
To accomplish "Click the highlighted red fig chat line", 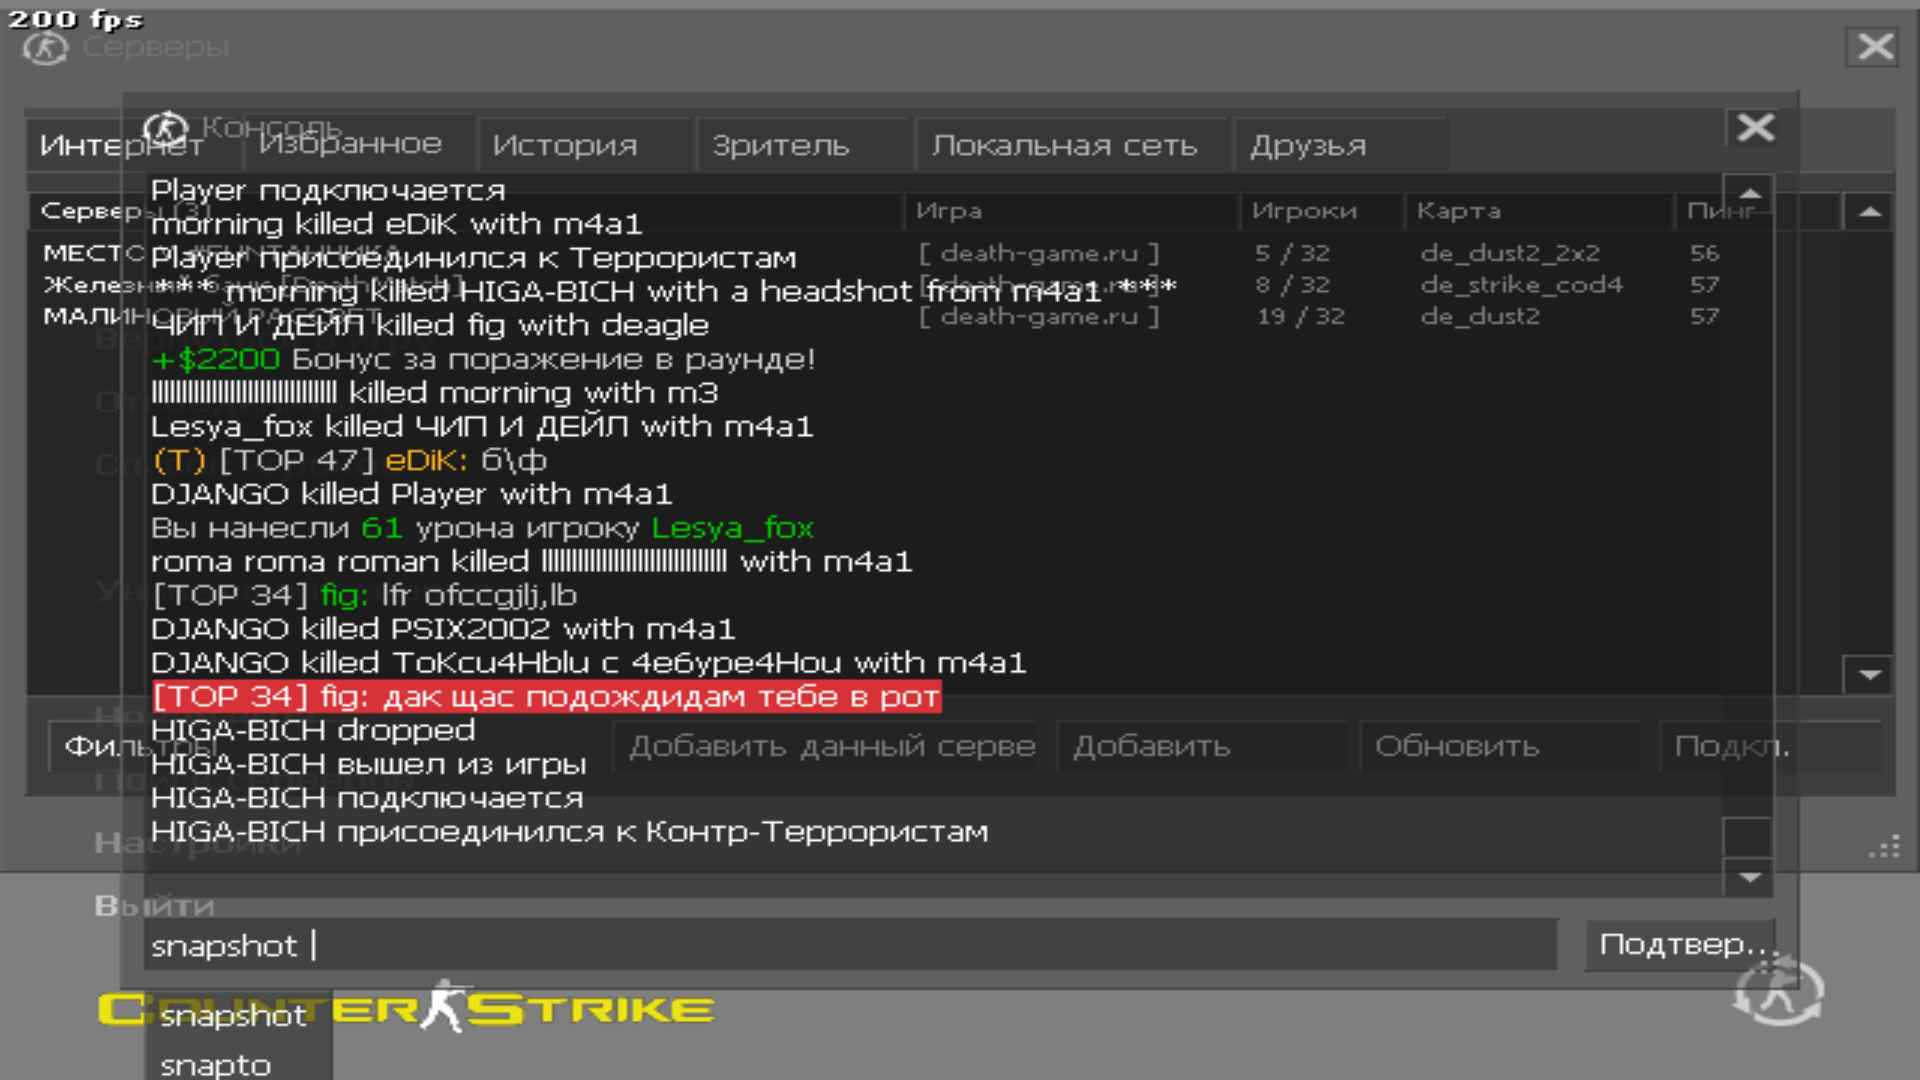I will point(546,697).
